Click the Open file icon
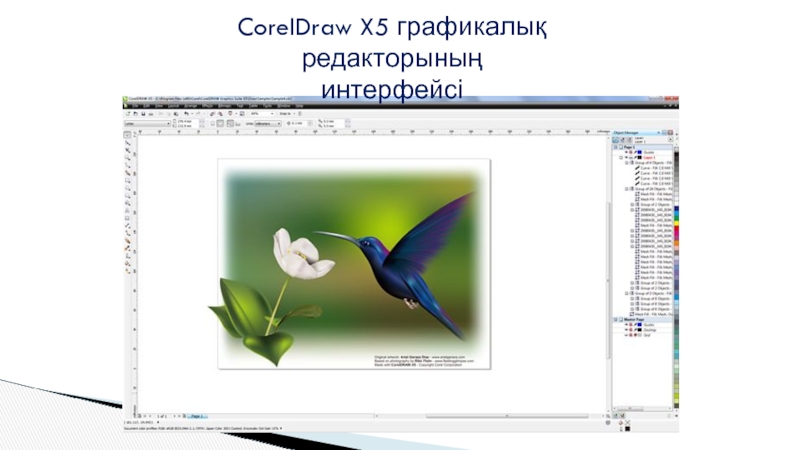Screen dimensions: 800x450 coord(133,114)
